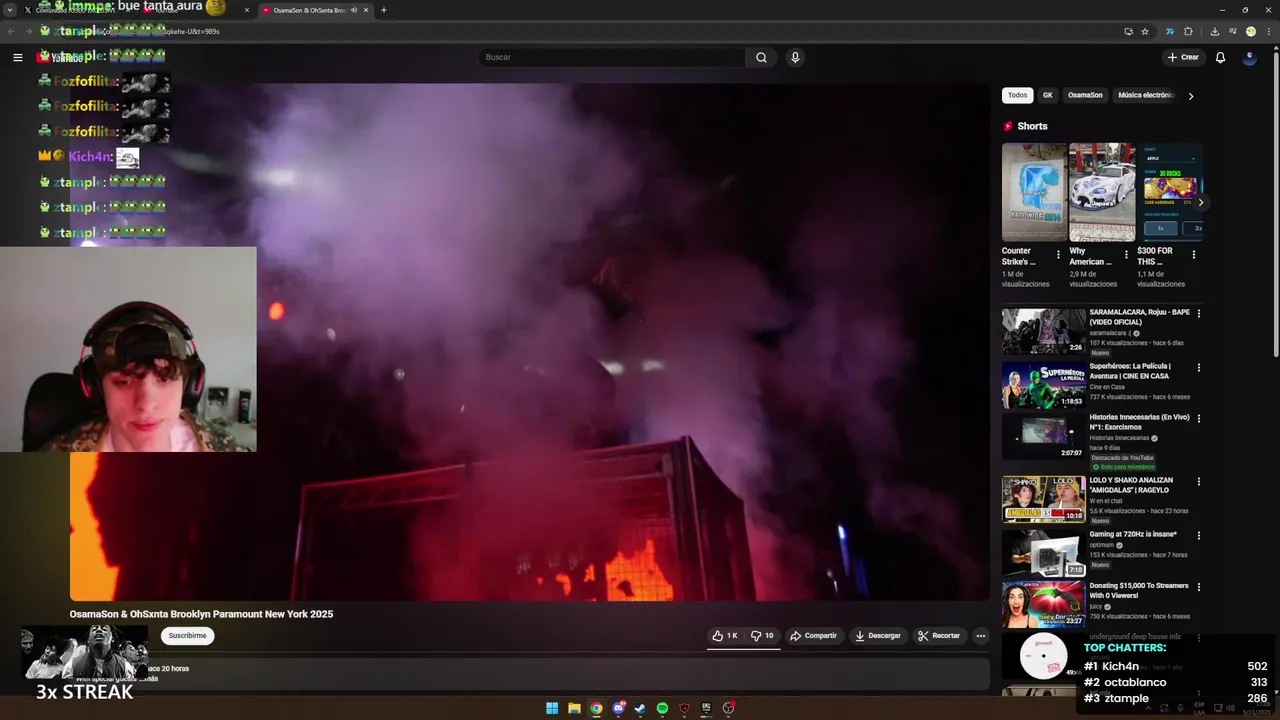Open Chrome three-dot menu
The width and height of the screenshot is (1280, 720).
[1268, 31]
